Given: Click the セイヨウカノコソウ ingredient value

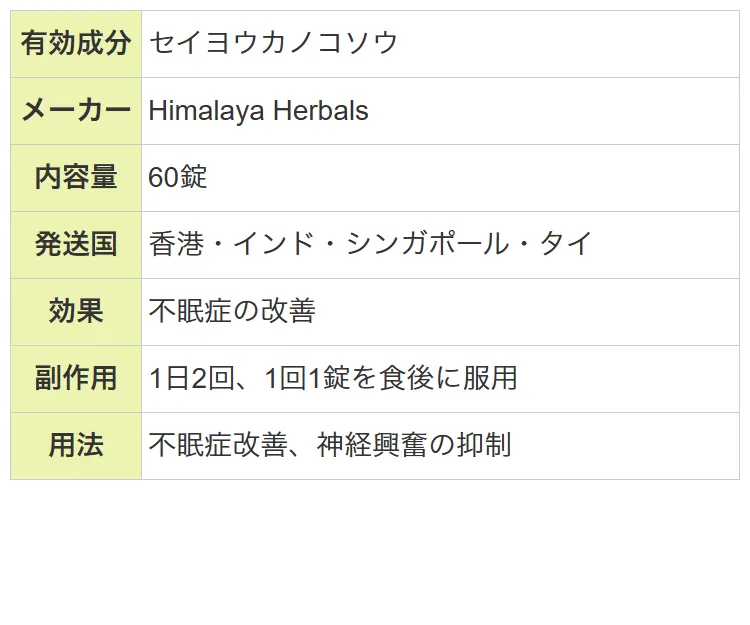Looking at the screenshot, I should point(273,43).
